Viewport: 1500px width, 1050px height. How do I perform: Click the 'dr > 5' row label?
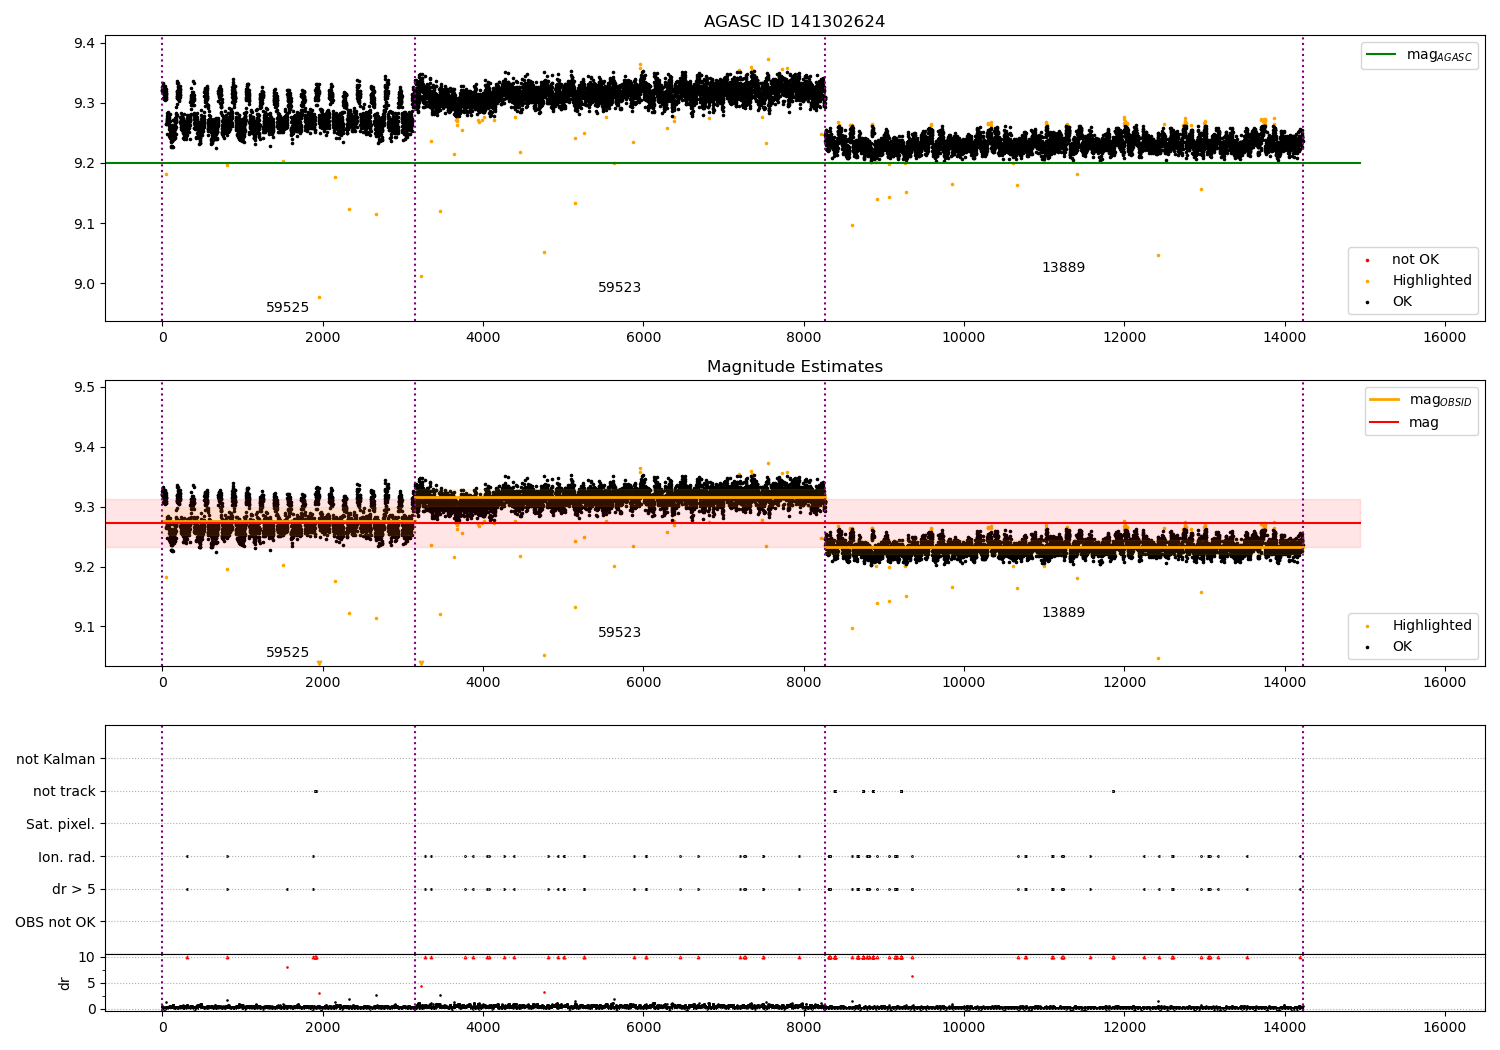point(74,890)
